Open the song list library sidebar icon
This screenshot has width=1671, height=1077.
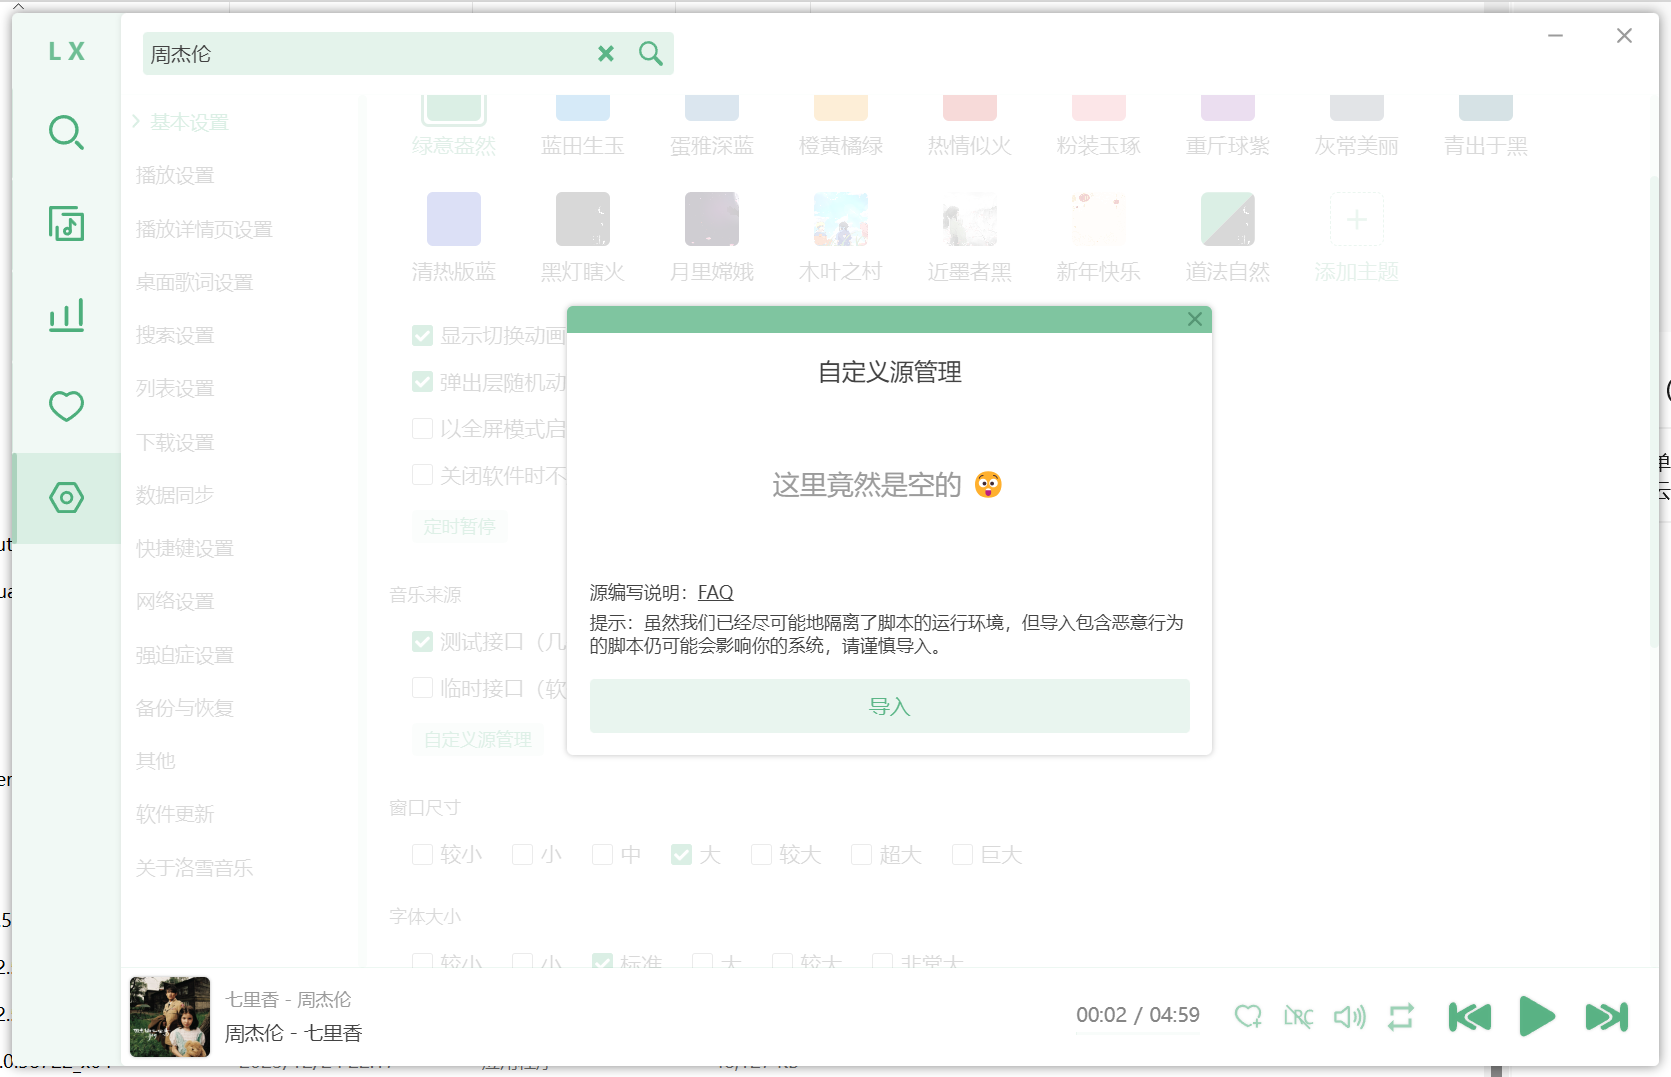[66, 224]
